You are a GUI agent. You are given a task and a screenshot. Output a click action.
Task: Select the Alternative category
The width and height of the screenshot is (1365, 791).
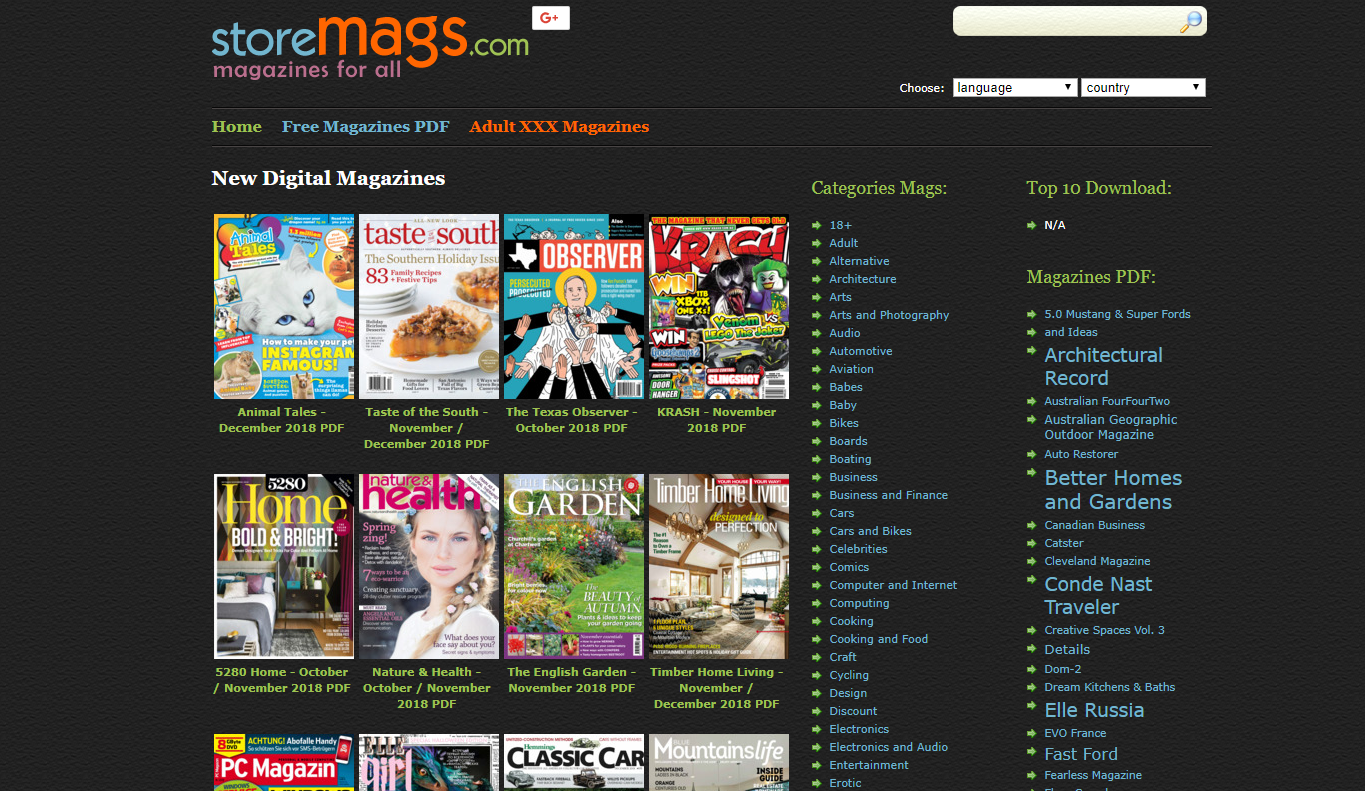pyautogui.click(x=859, y=261)
